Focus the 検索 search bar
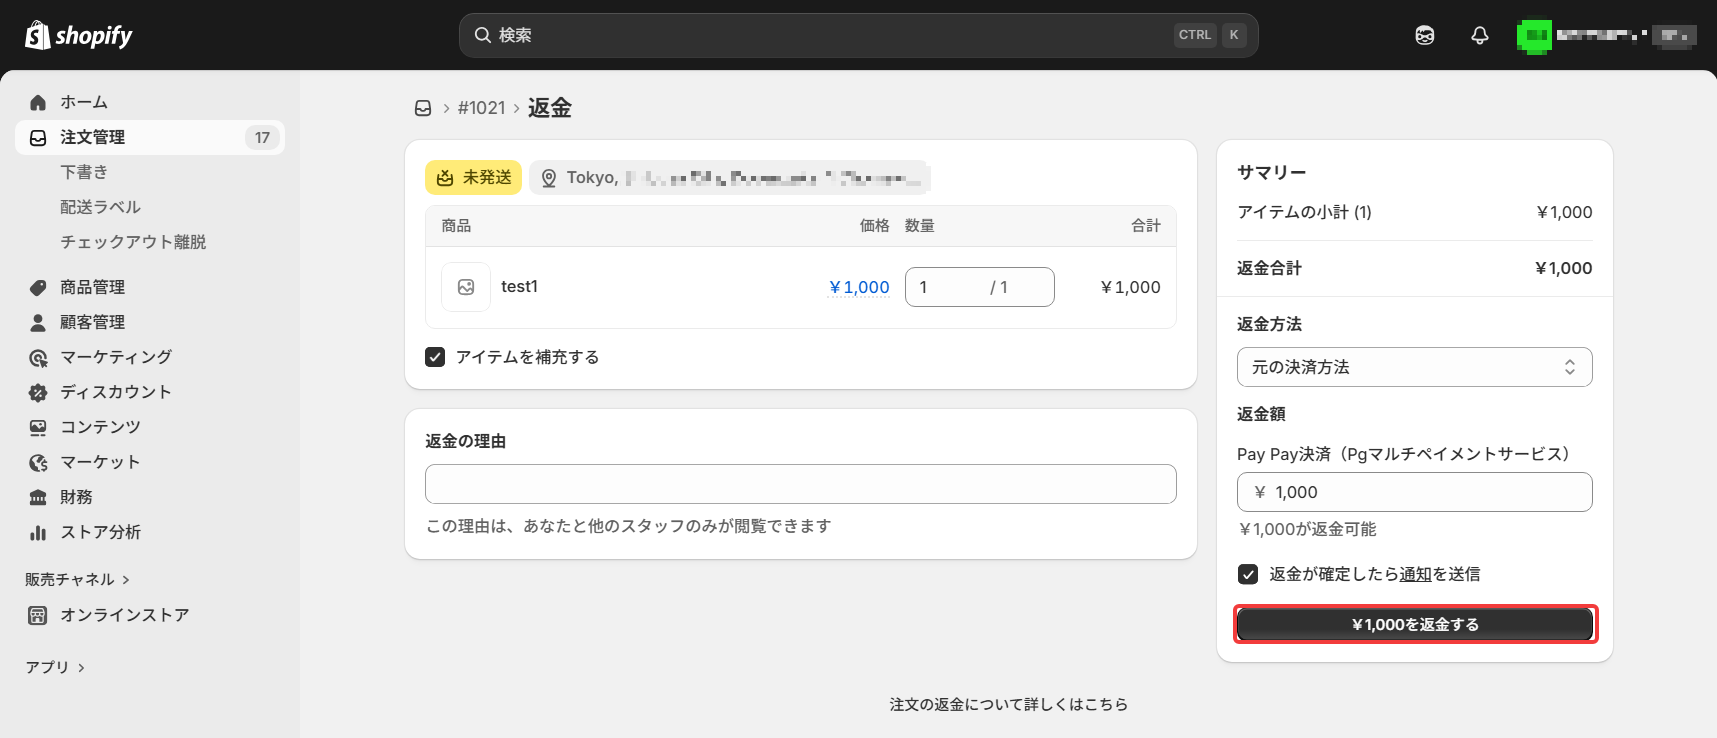The height and width of the screenshot is (738, 1717). tap(859, 35)
